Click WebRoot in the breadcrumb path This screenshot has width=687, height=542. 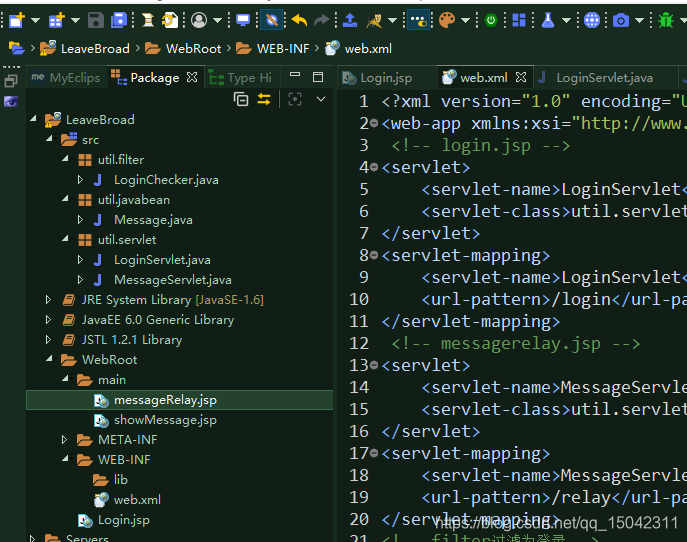click(x=193, y=49)
